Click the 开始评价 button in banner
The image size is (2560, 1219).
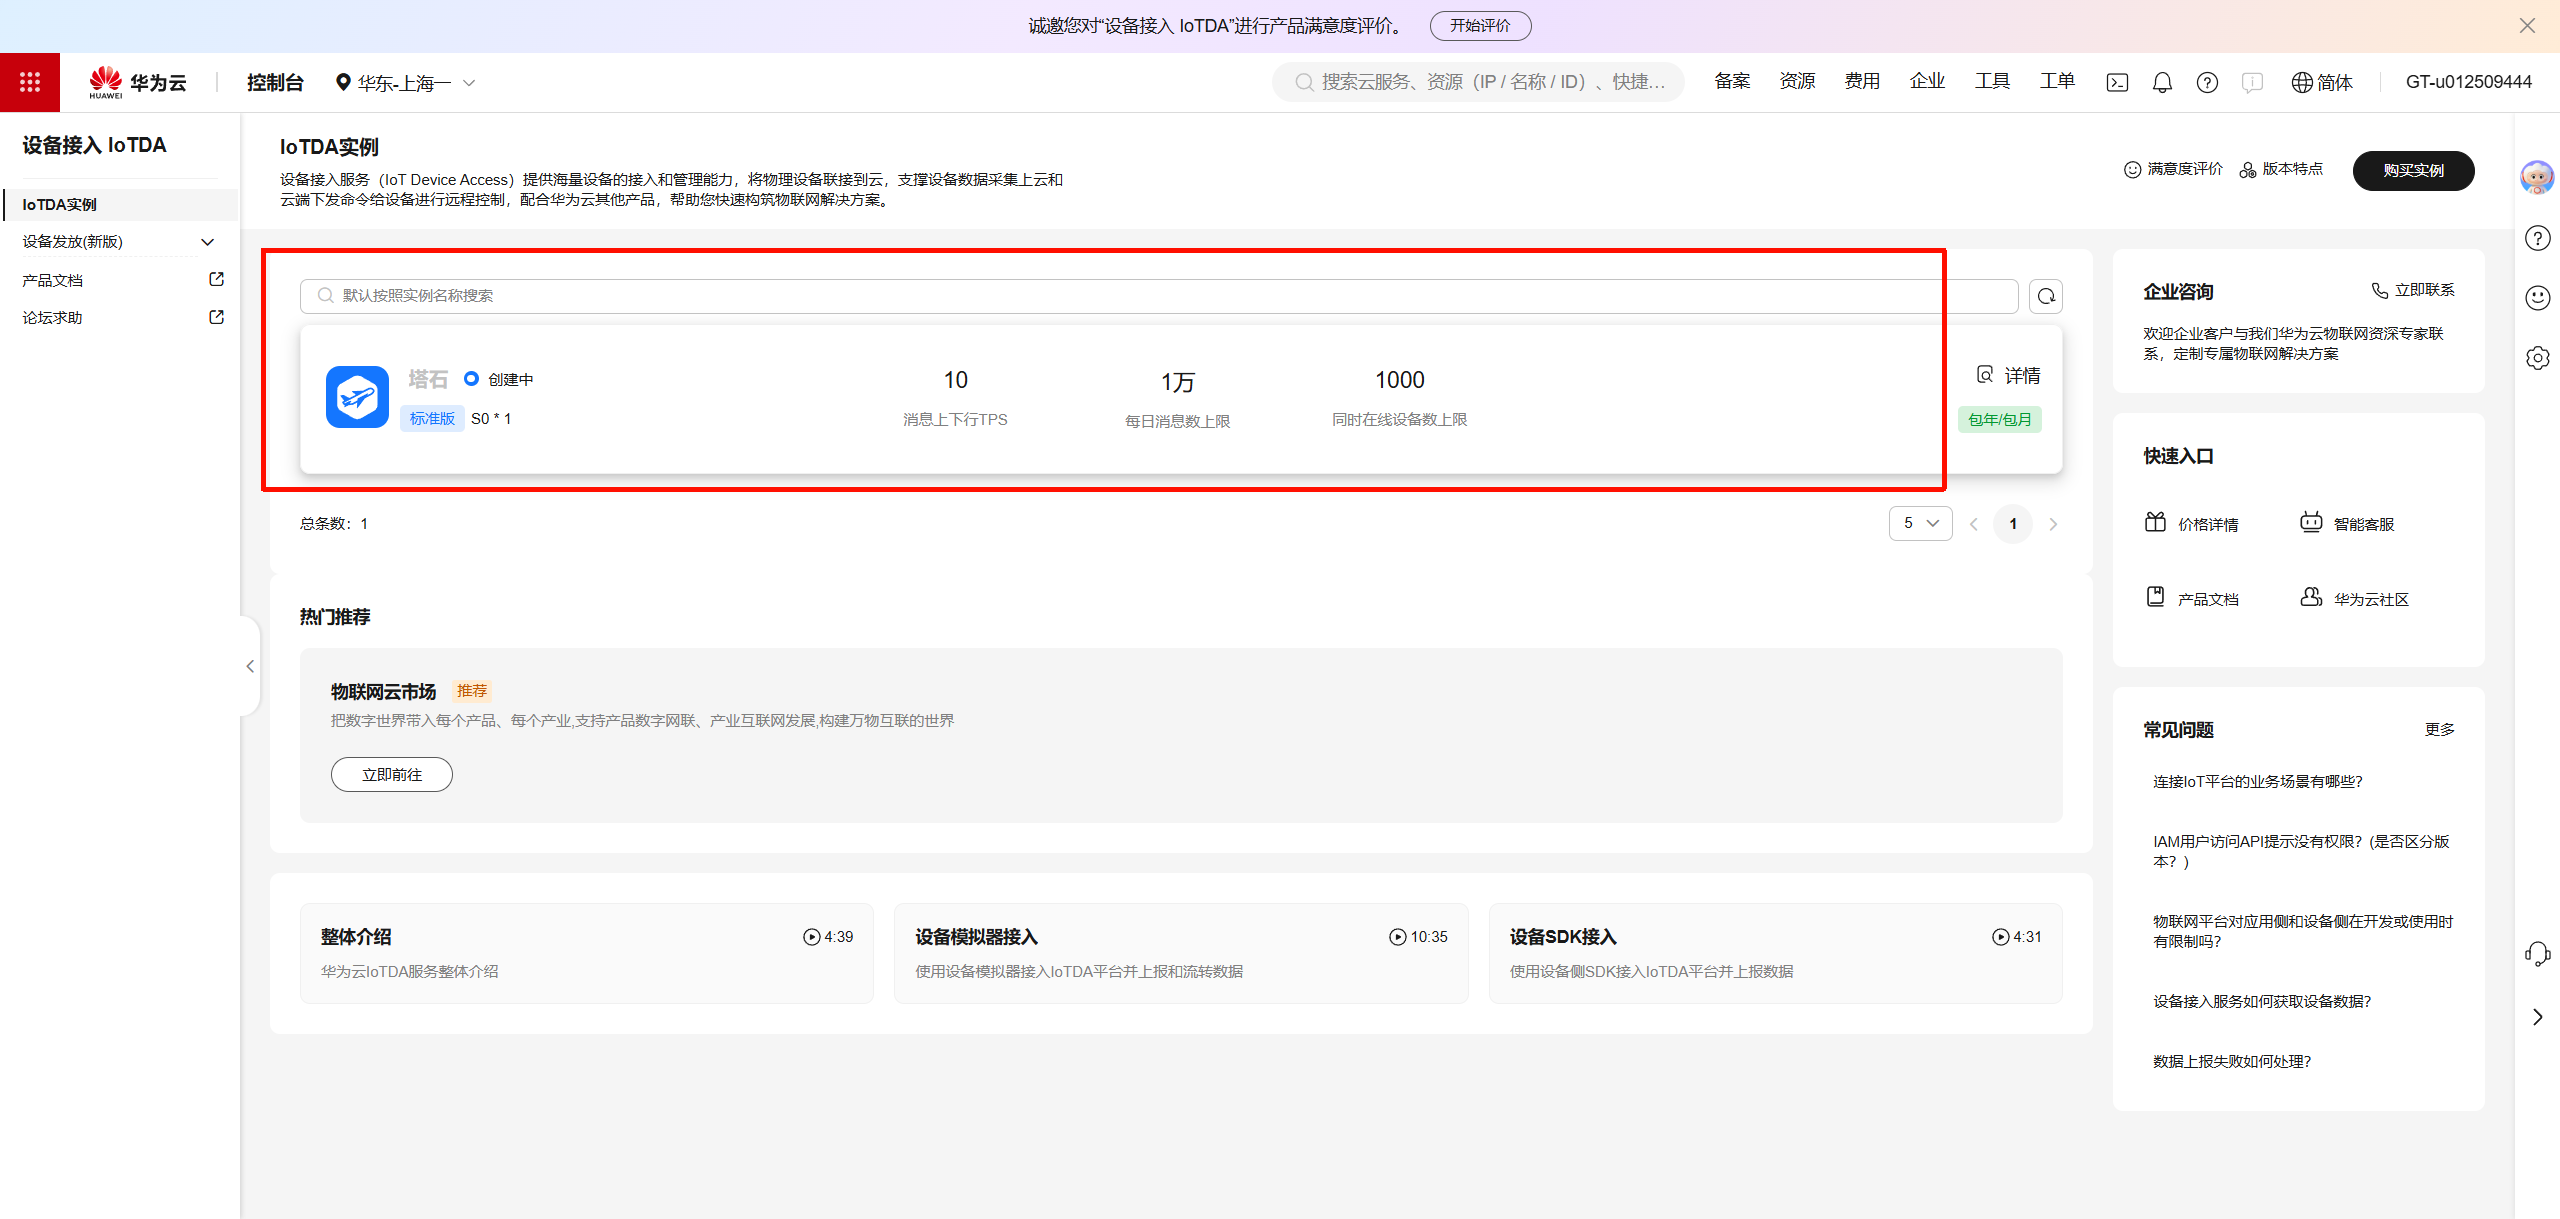[x=1480, y=26]
